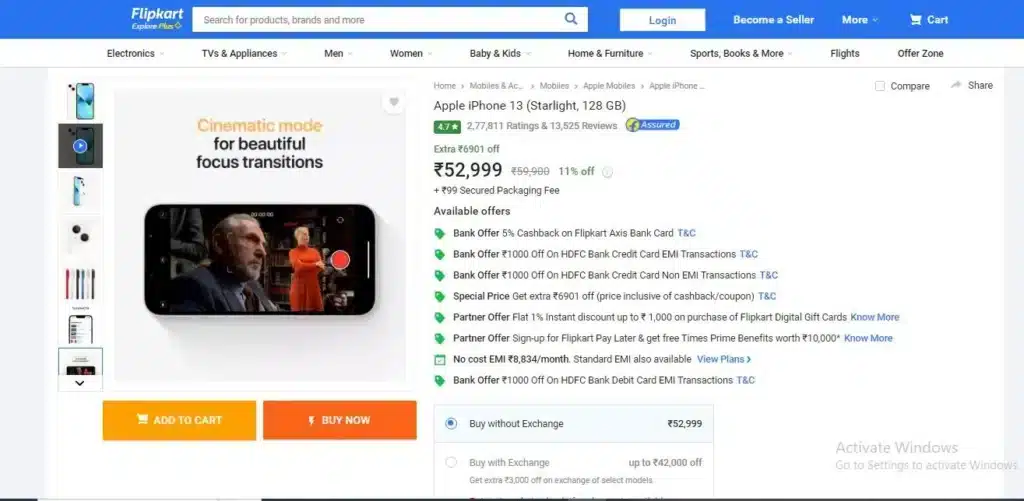Select Buy with Exchange radio option

click(451, 462)
